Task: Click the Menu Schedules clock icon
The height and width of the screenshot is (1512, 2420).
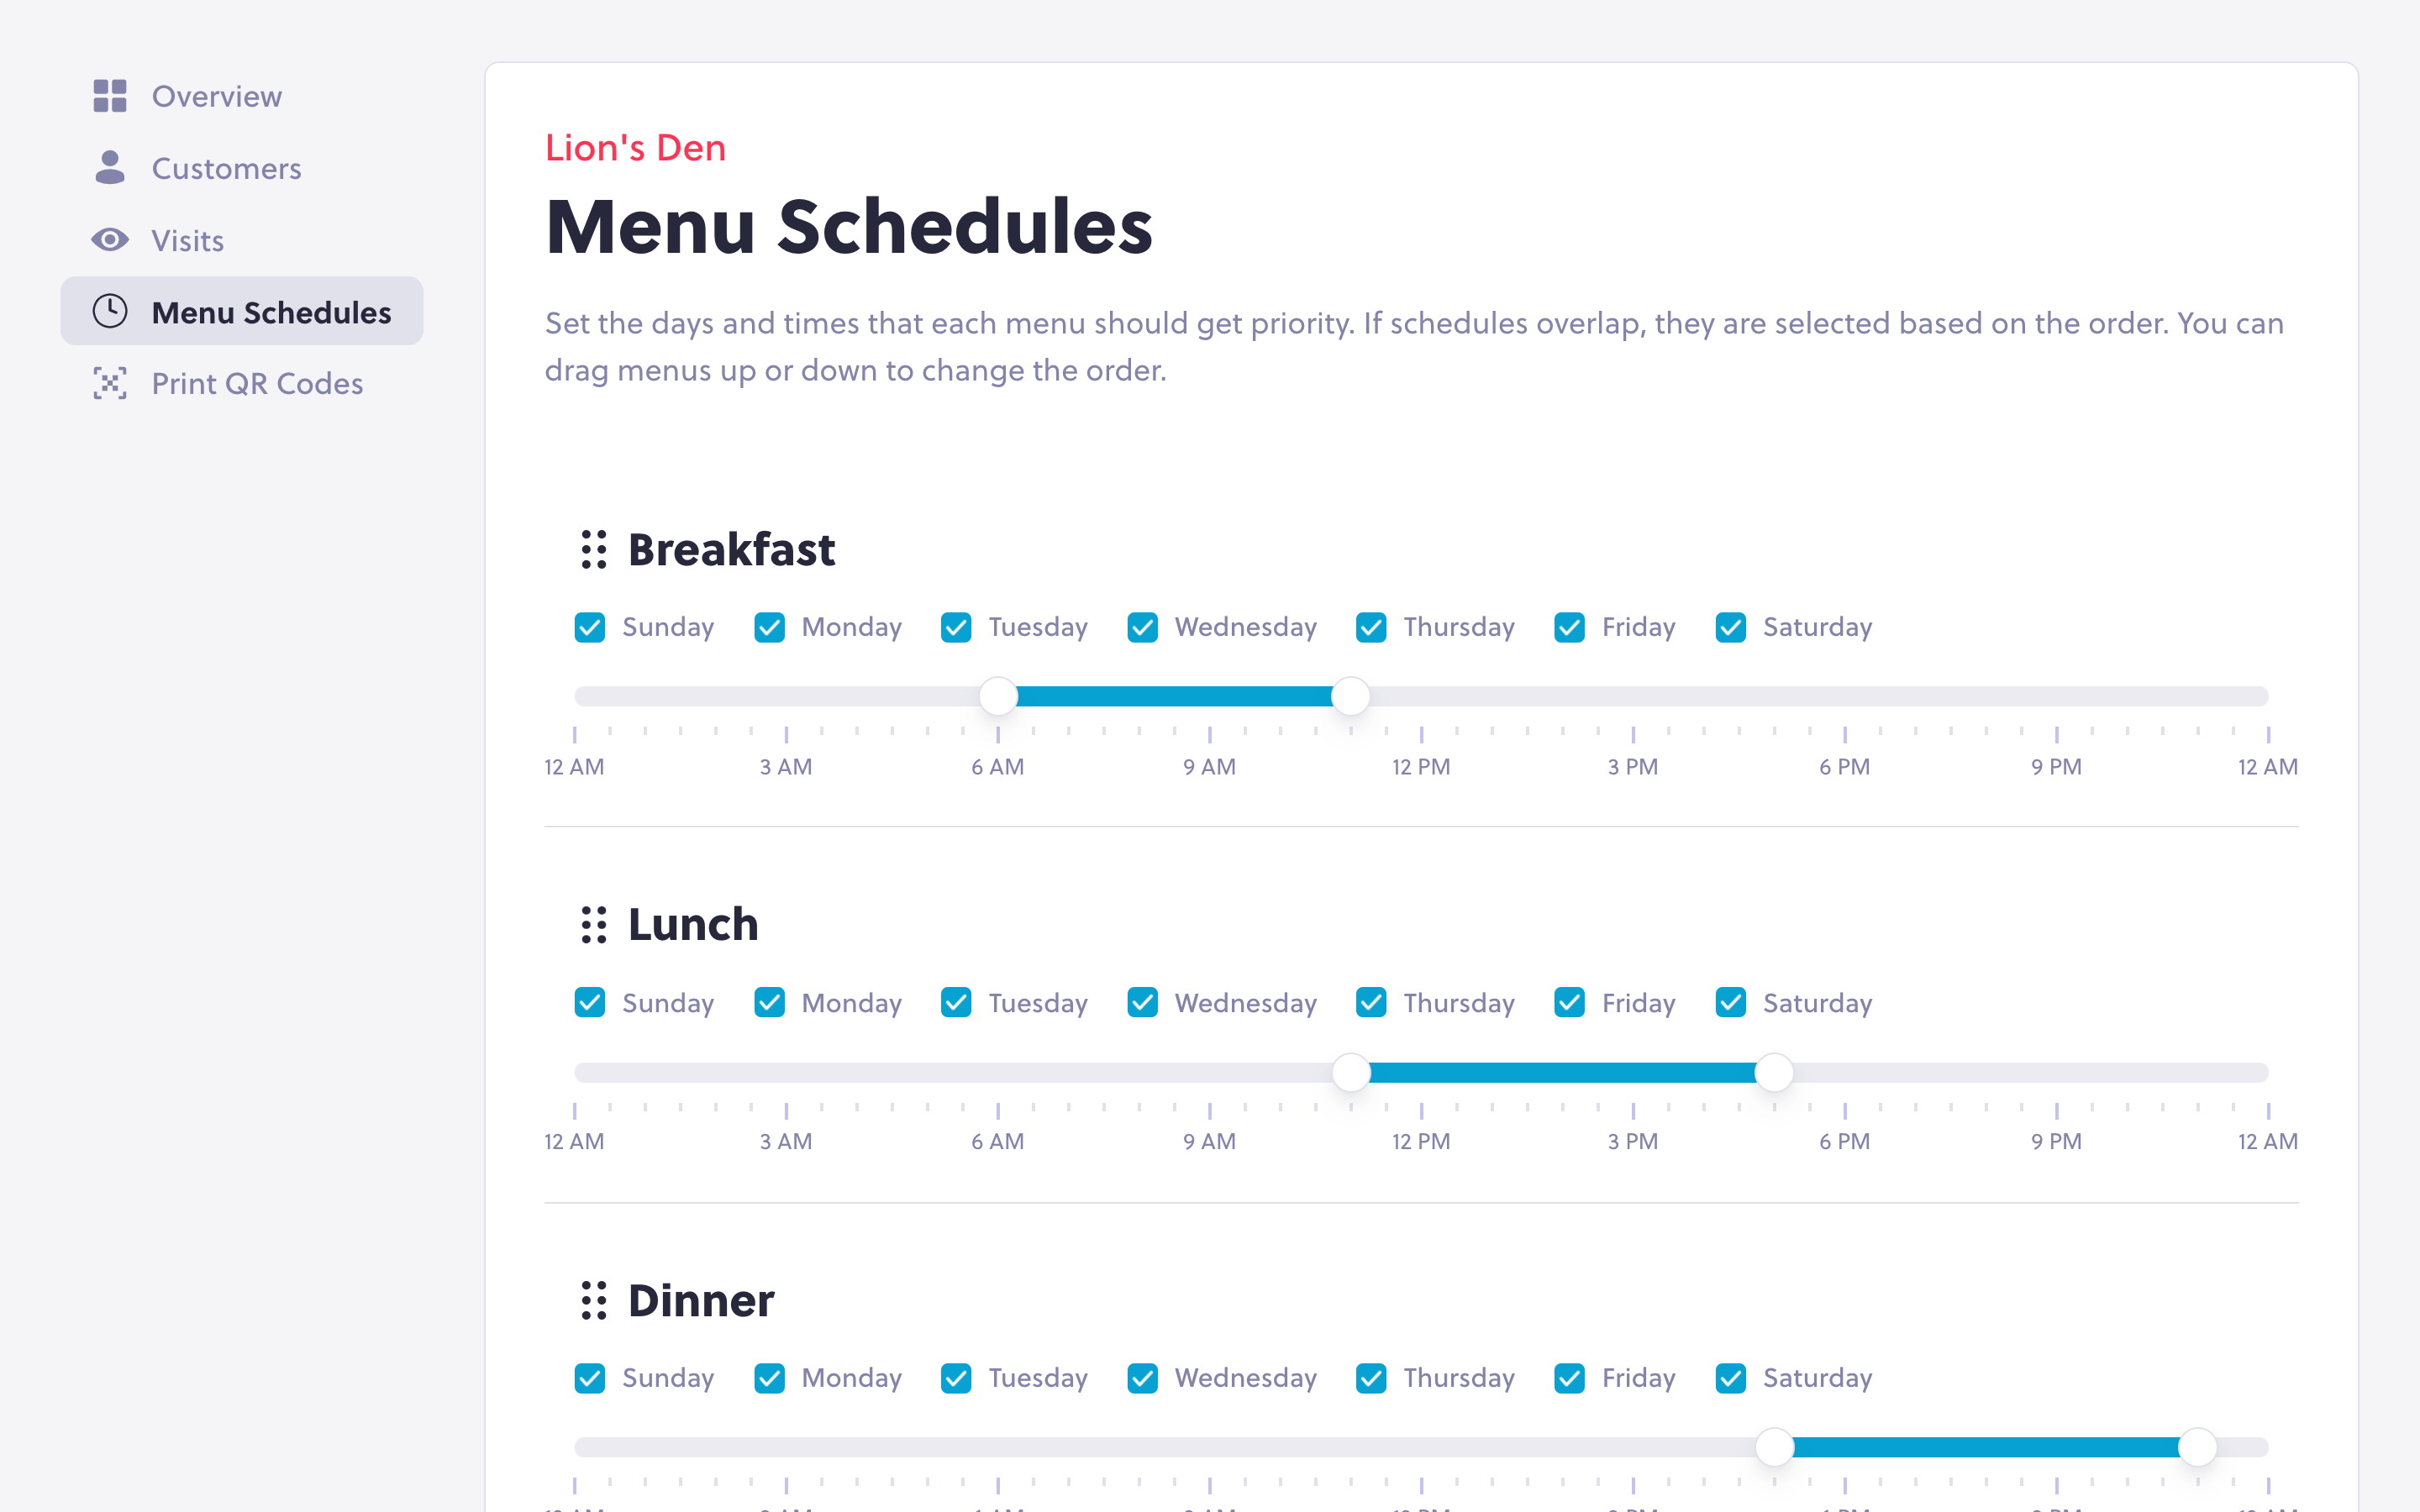Action: coord(110,310)
